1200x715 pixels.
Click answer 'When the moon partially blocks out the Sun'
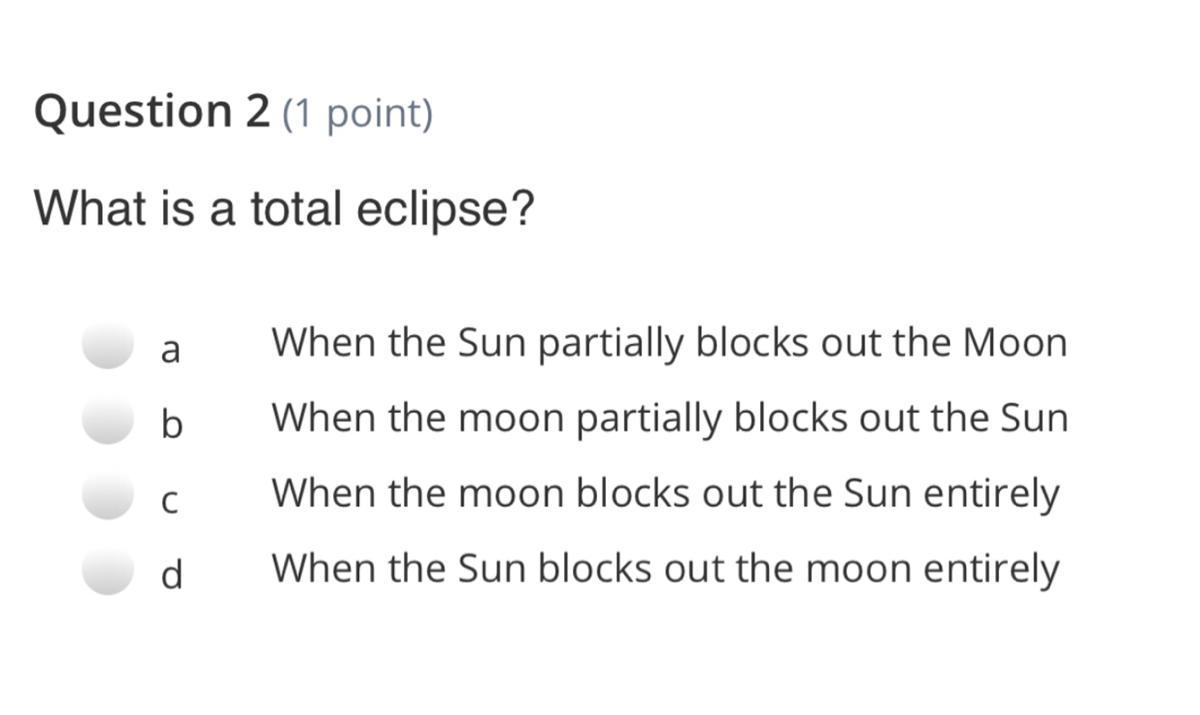(670, 419)
